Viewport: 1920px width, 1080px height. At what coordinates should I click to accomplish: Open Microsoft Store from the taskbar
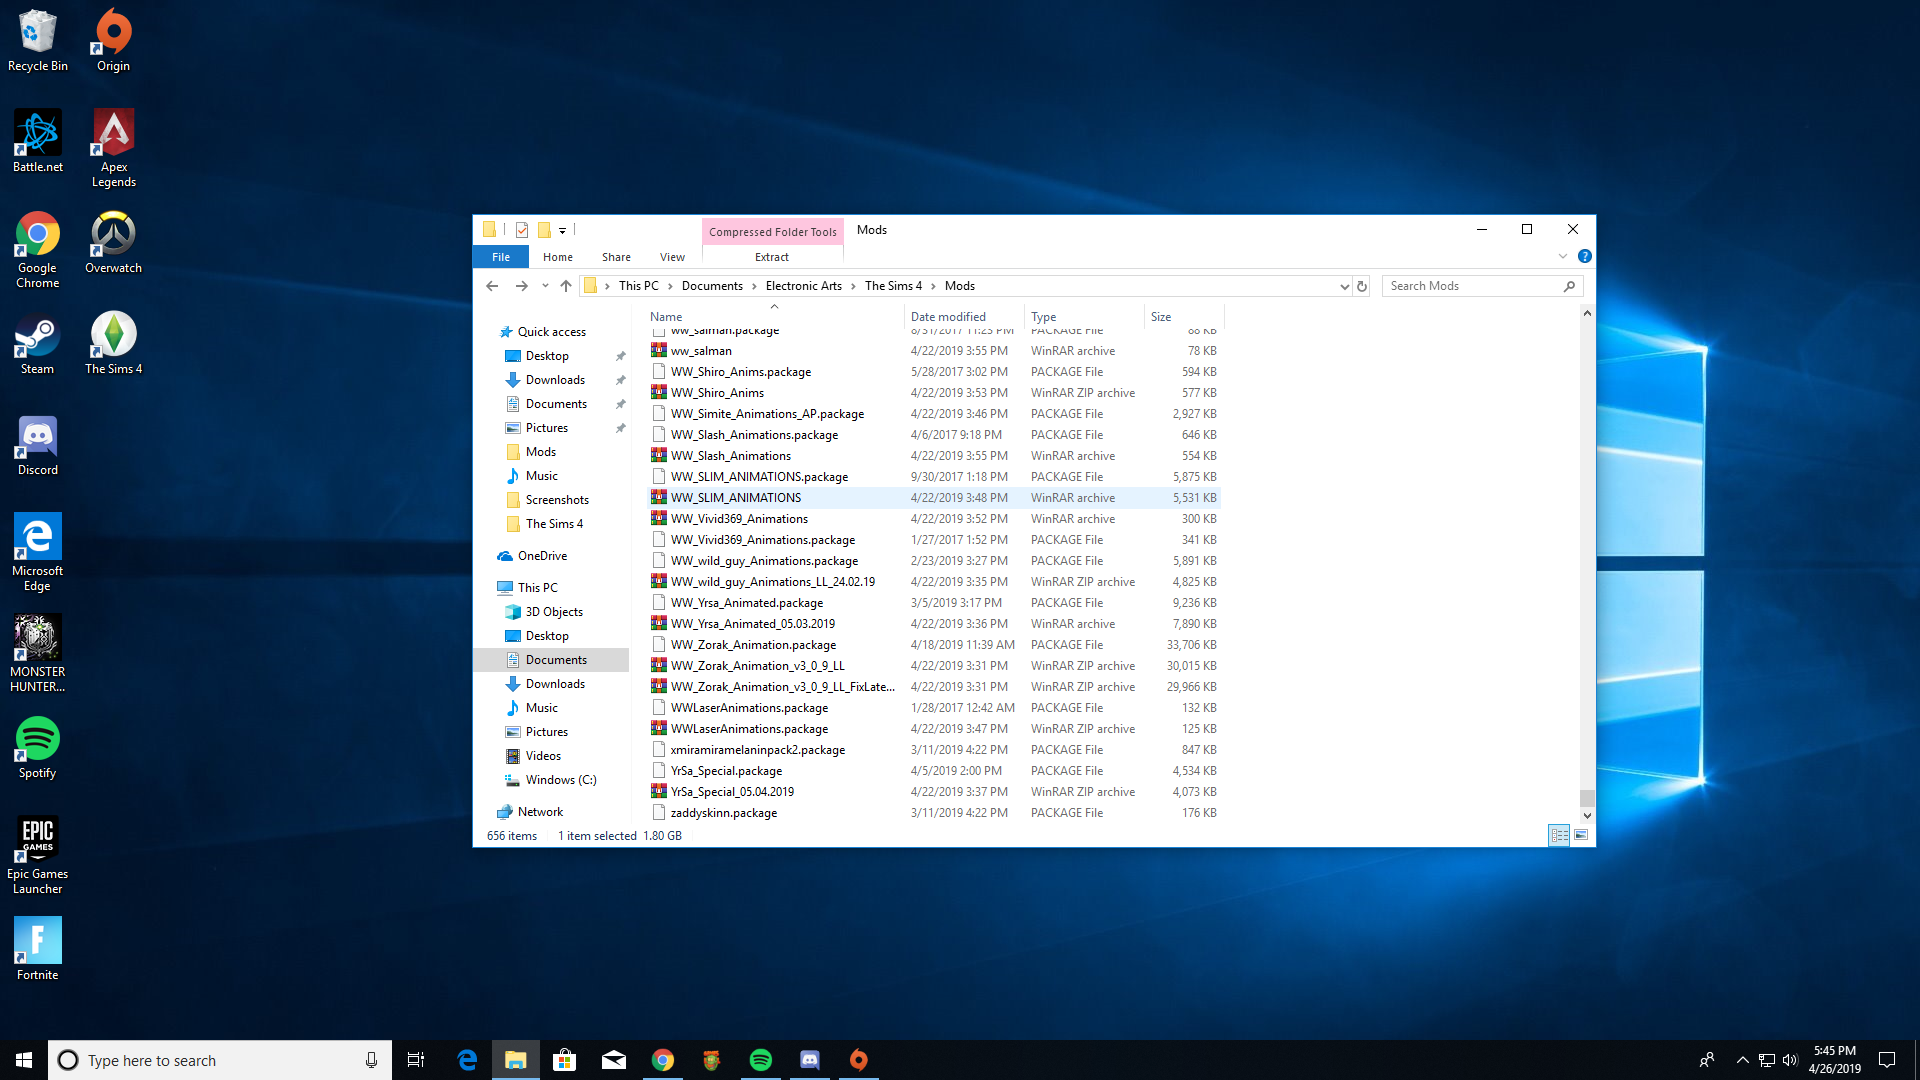tap(565, 1060)
